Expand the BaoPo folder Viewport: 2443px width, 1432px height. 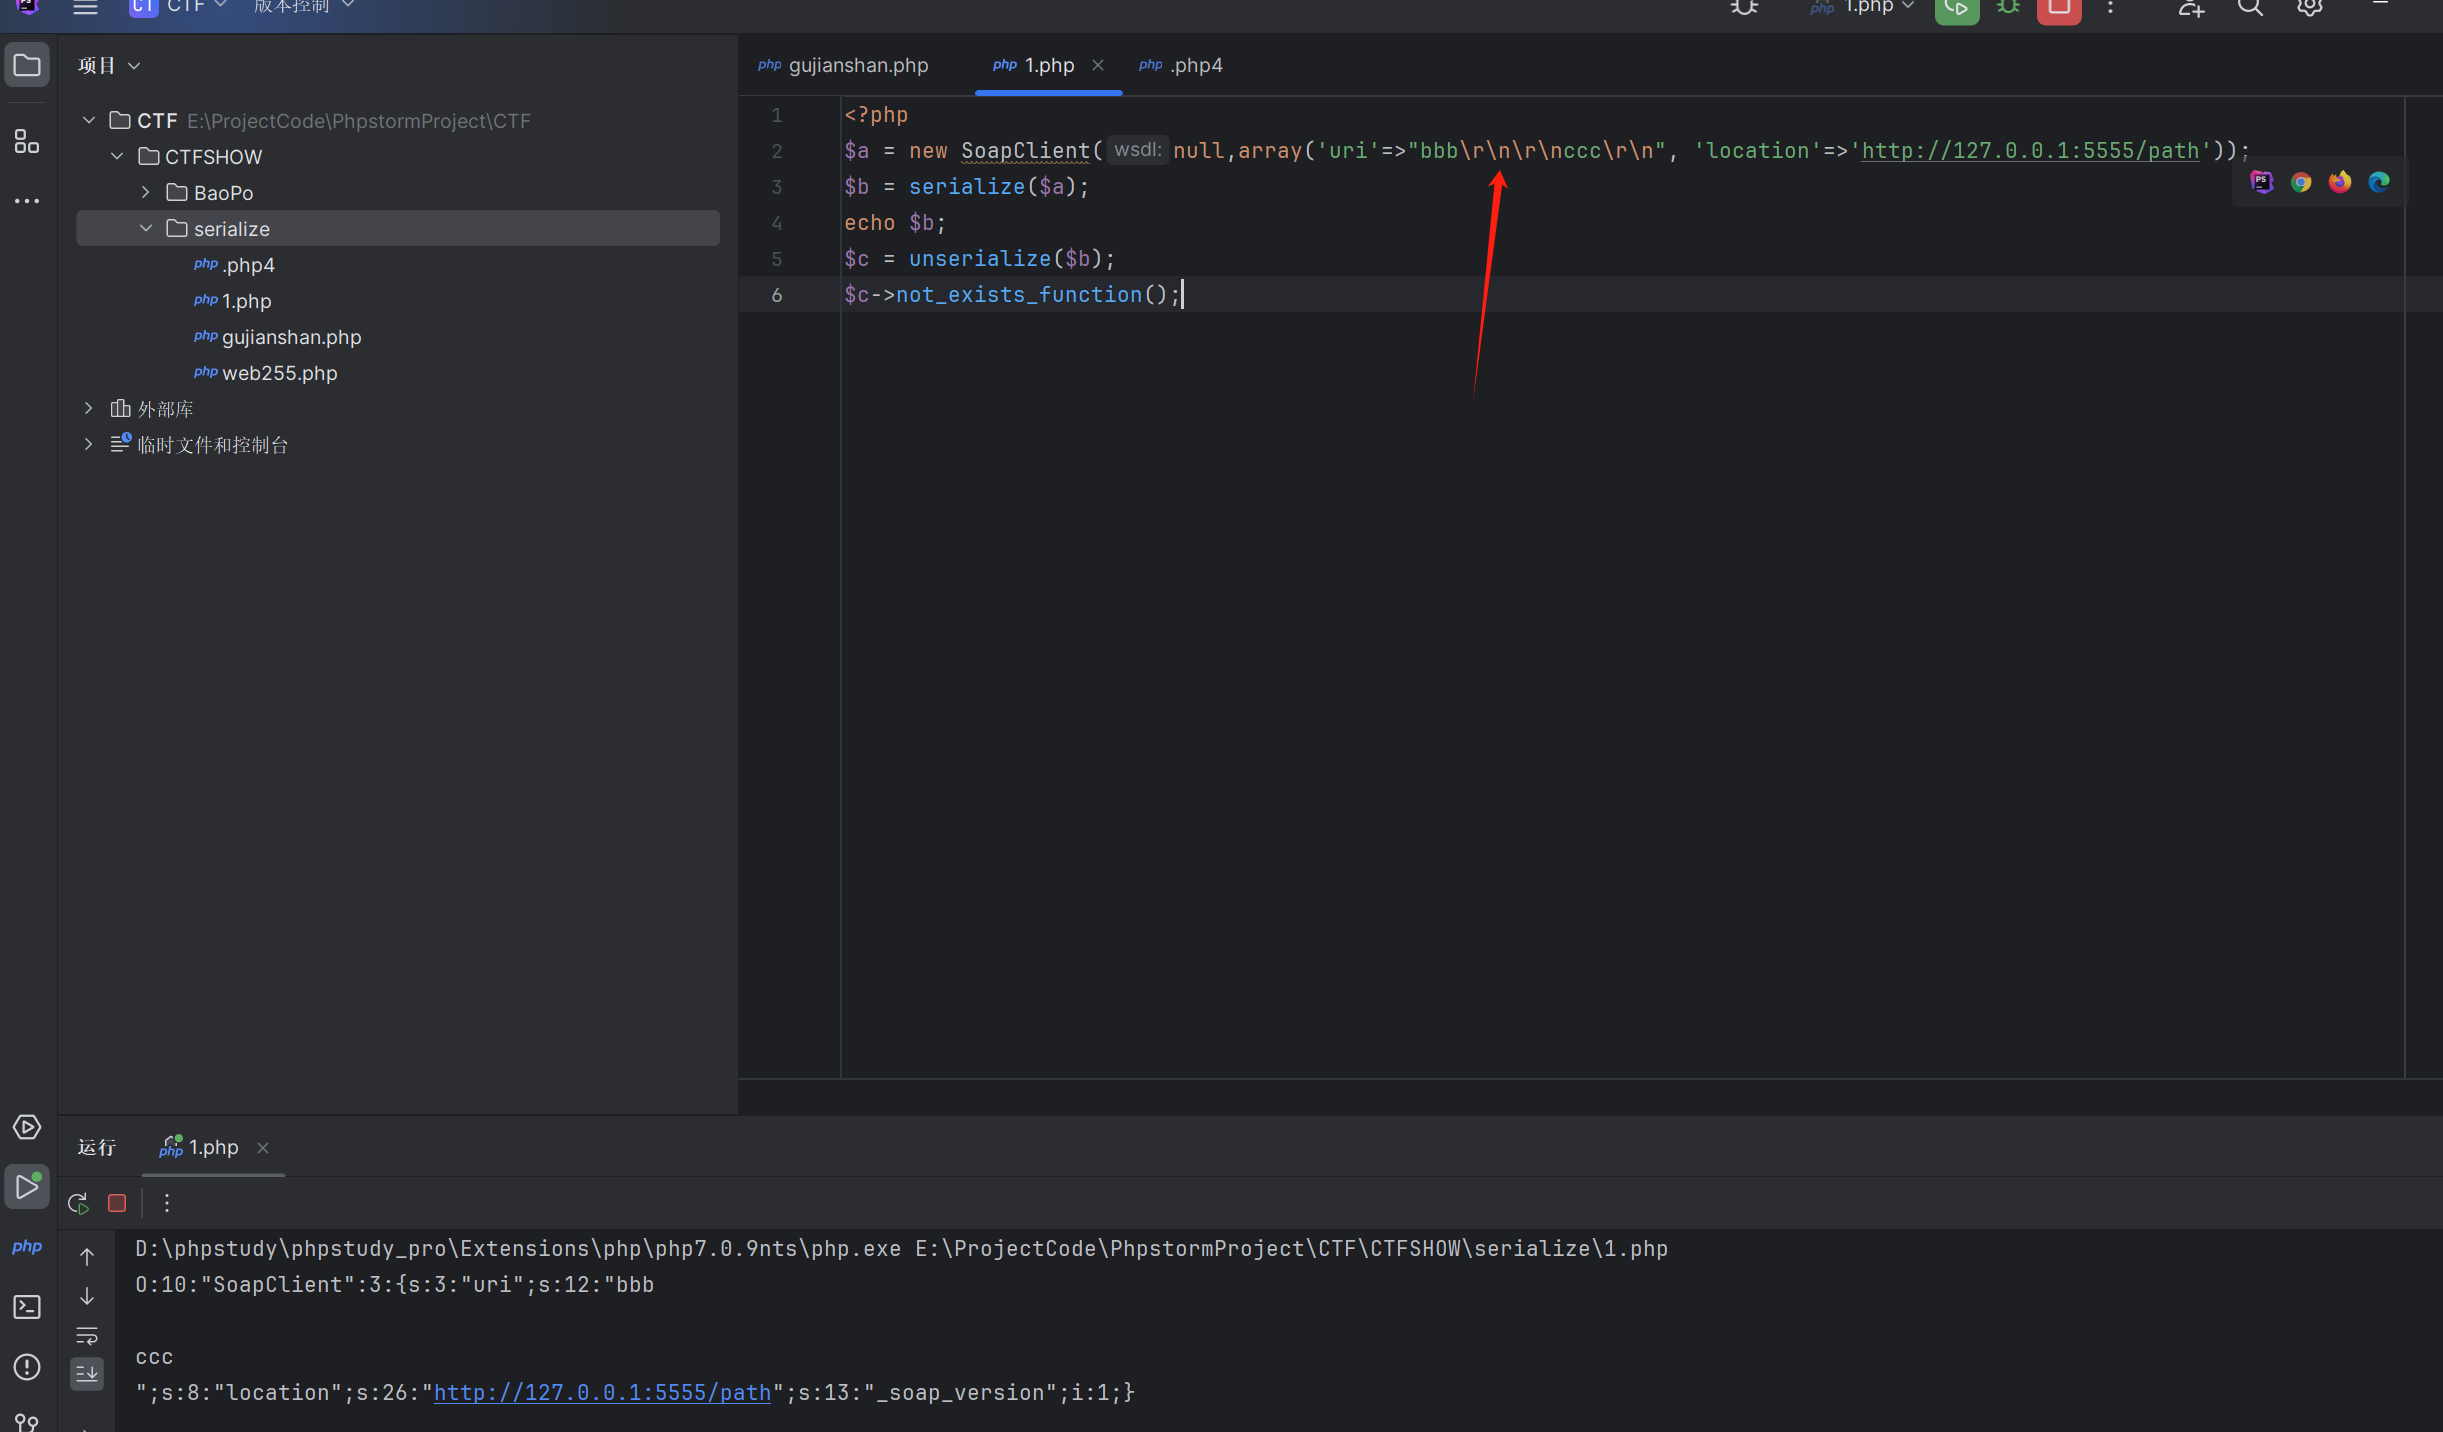click(146, 193)
